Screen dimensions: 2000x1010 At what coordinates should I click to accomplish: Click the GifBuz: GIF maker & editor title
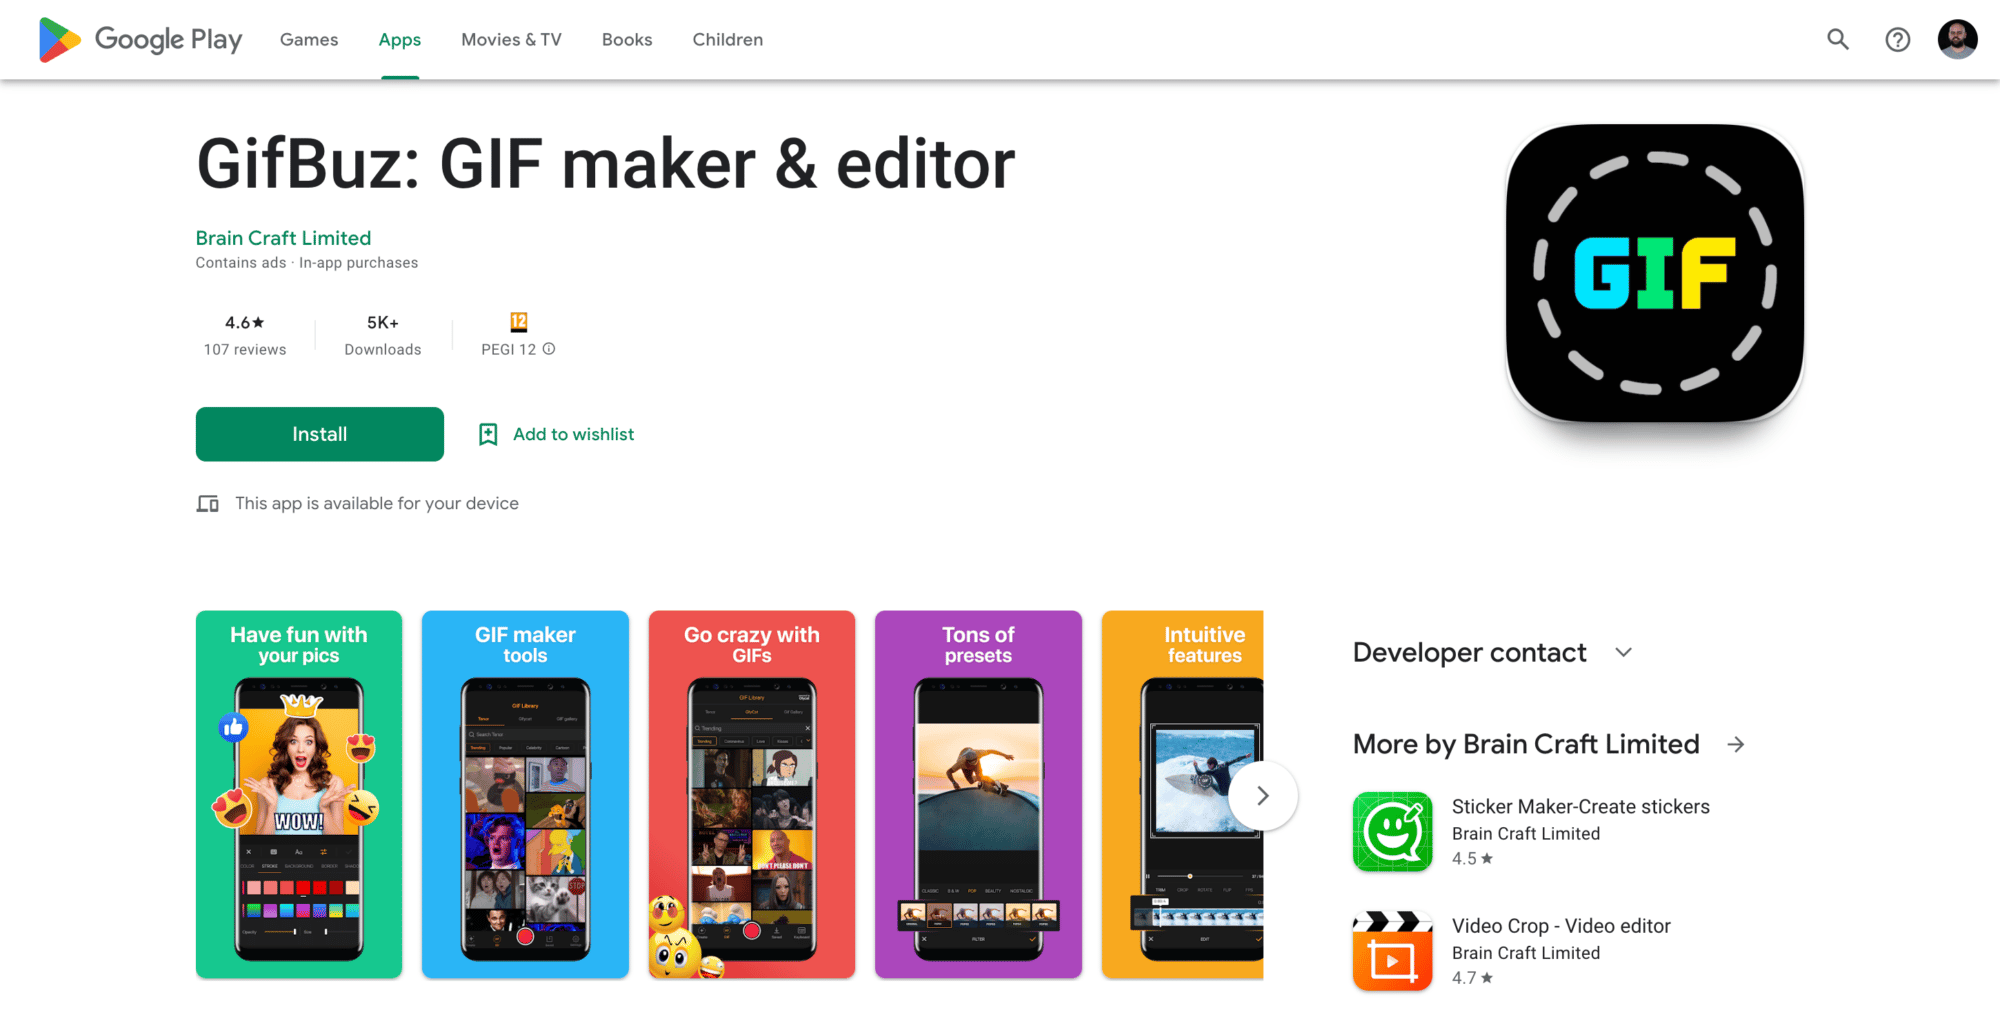point(606,165)
